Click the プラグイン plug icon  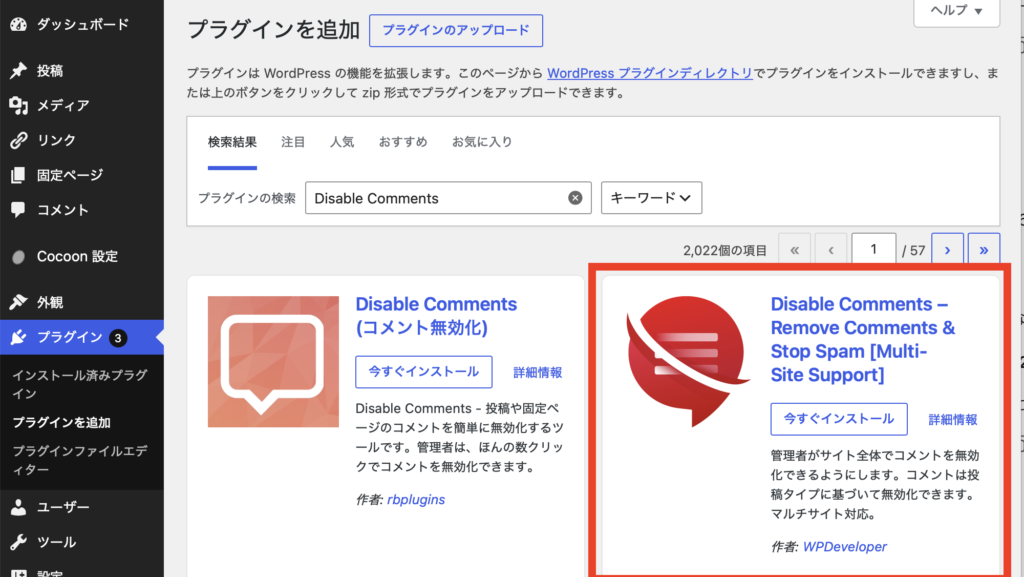click(18, 337)
